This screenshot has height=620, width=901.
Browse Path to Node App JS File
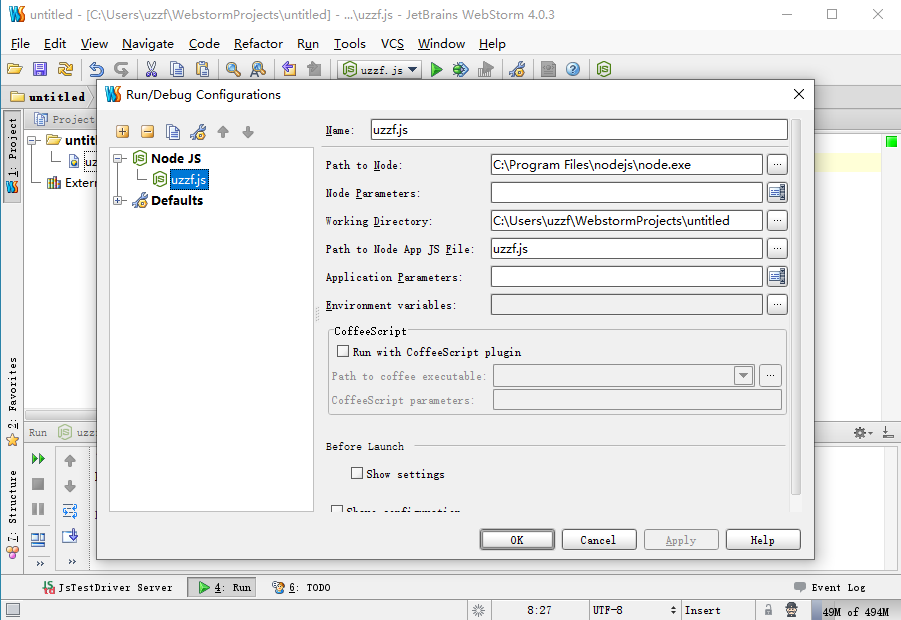777,248
